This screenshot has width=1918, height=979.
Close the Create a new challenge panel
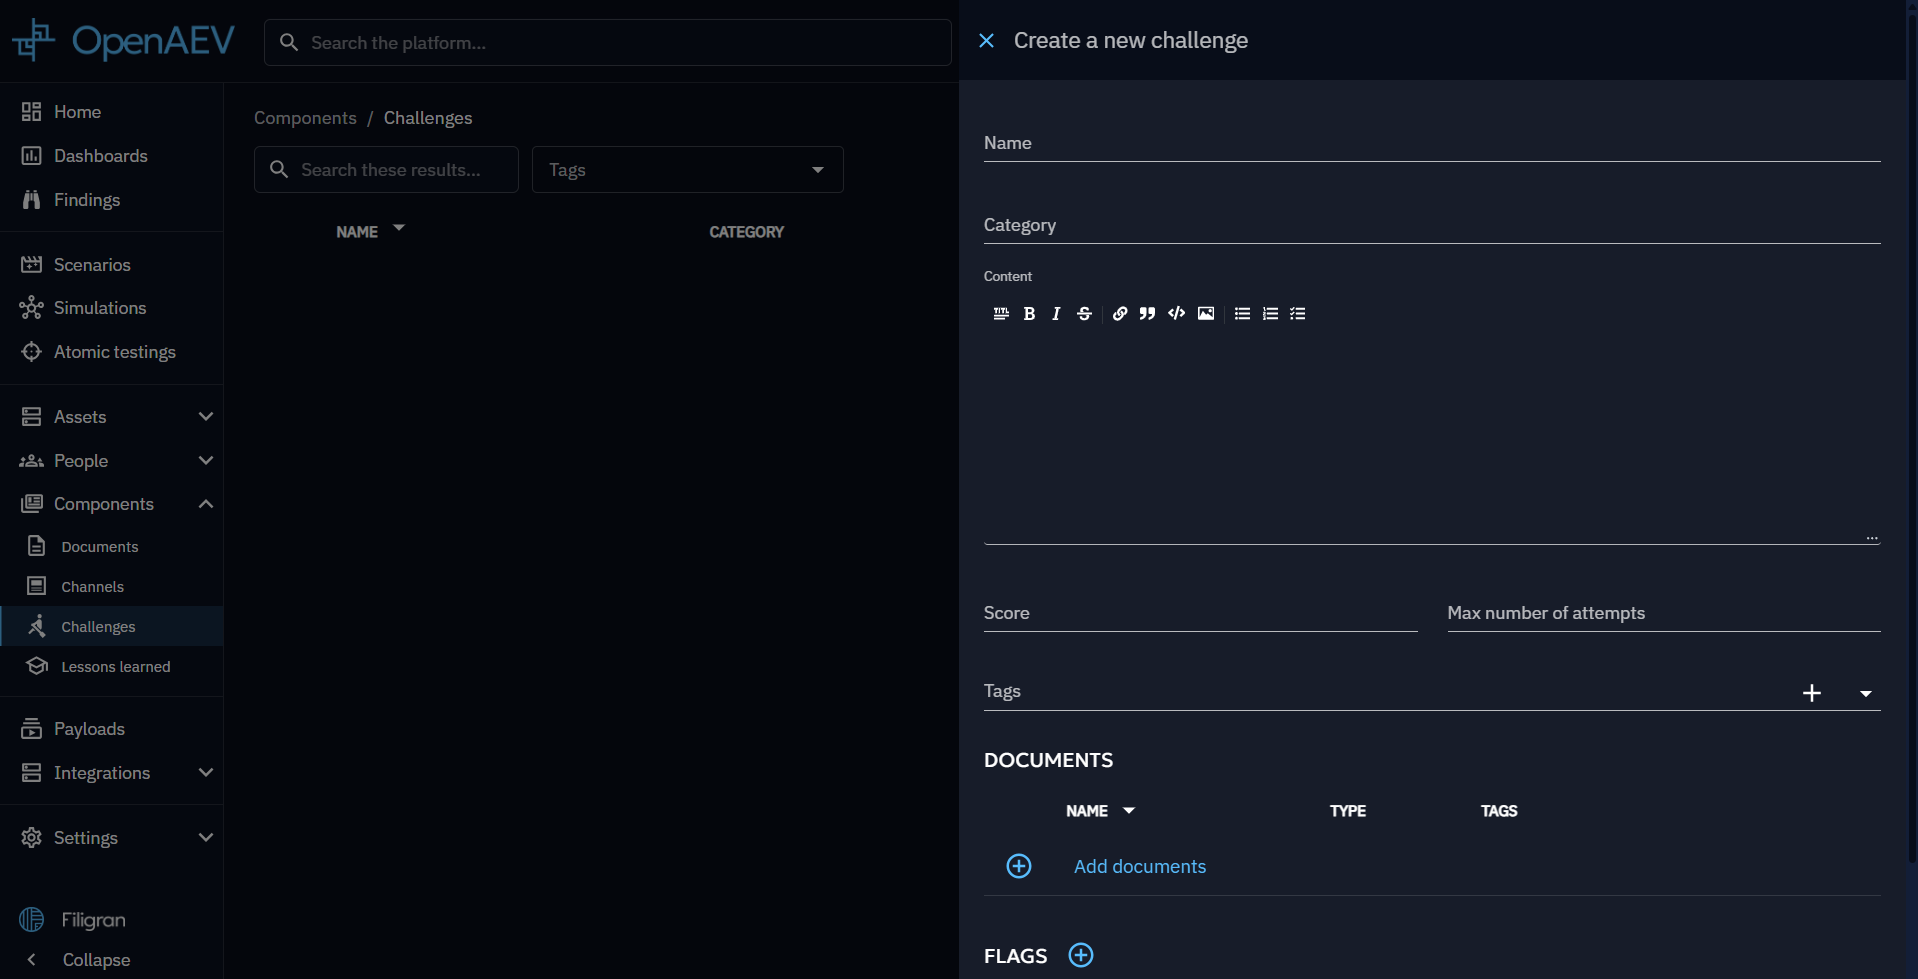(986, 41)
